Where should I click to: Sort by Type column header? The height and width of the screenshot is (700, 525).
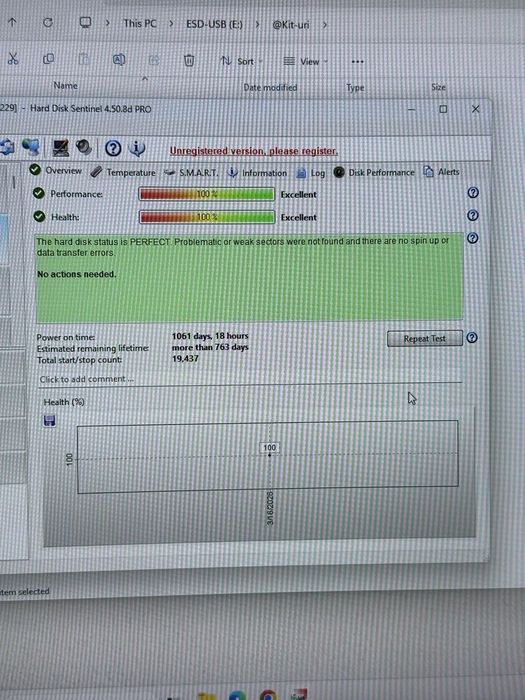coord(355,88)
